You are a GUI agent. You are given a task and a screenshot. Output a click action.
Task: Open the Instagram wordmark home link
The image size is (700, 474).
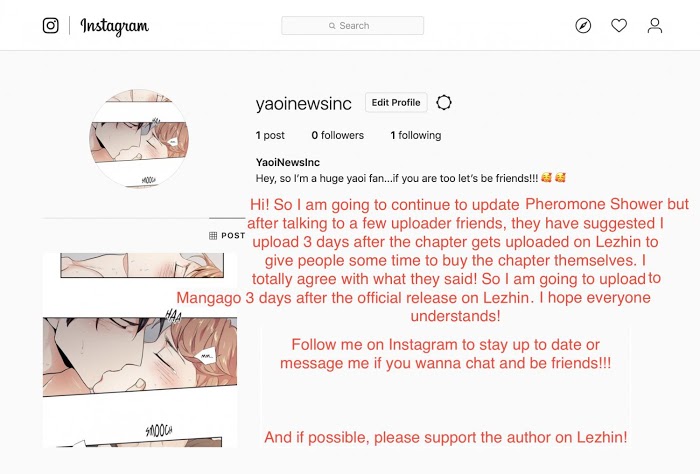(115, 26)
